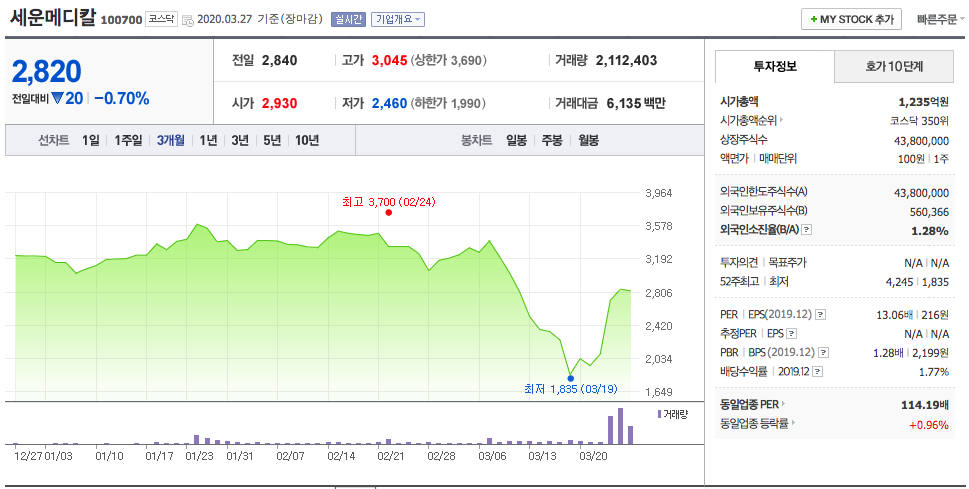The image size is (969, 489).
Task: Click the current price 2,820
Action: coord(46,72)
